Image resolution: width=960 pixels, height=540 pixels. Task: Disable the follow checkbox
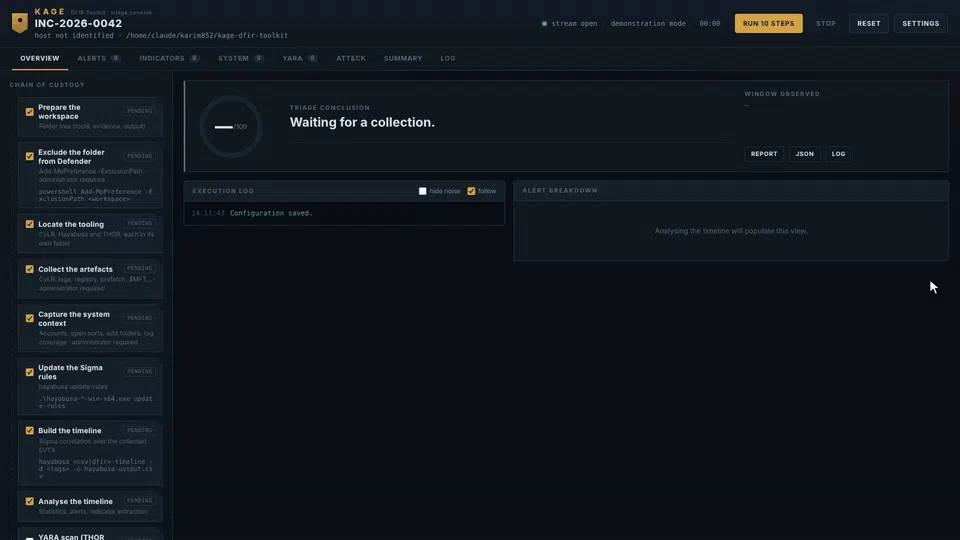click(x=471, y=191)
